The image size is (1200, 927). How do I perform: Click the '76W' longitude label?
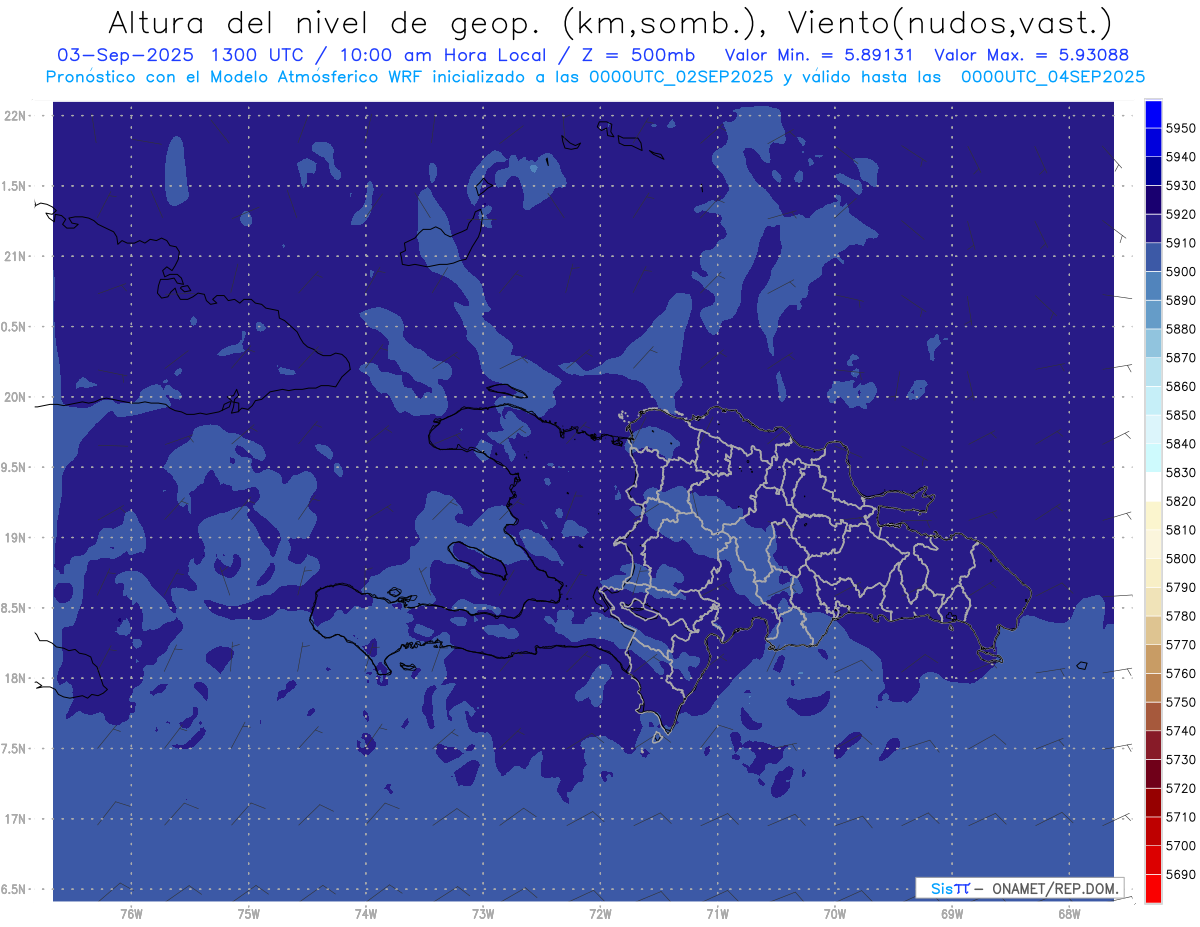click(x=131, y=913)
